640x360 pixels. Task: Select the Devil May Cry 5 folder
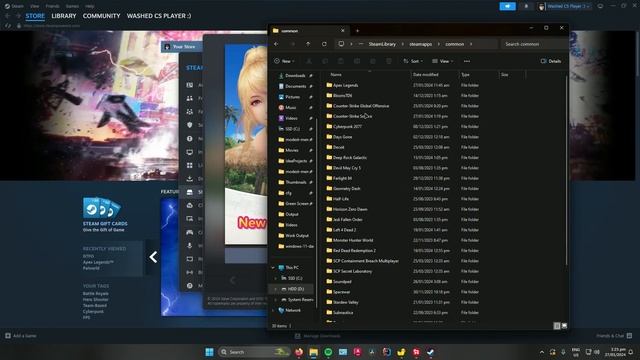point(347,168)
